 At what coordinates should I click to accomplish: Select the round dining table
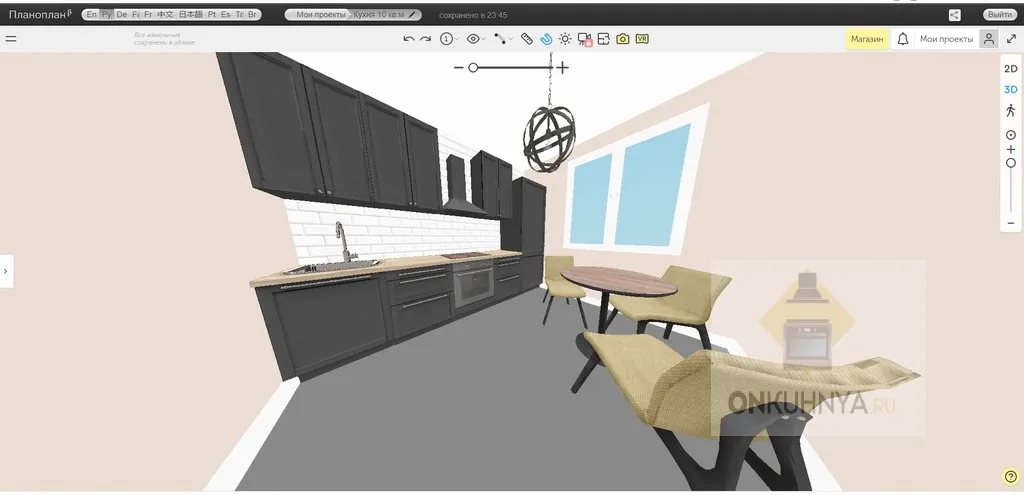[x=618, y=281]
